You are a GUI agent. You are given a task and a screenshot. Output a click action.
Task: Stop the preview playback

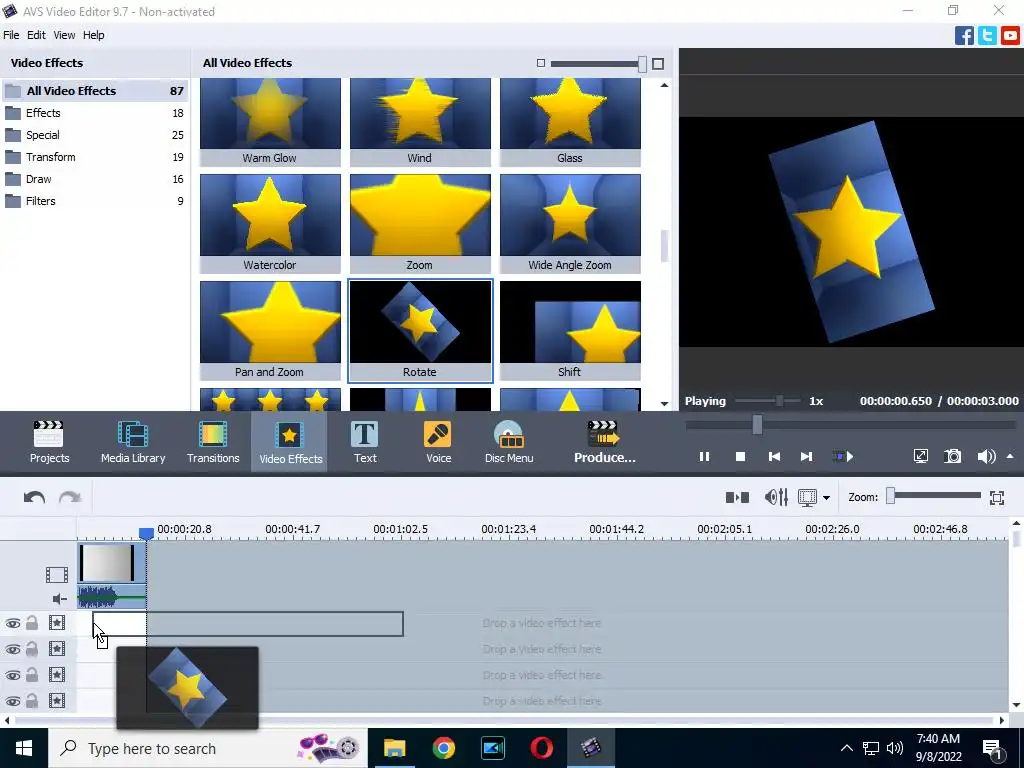[740, 456]
